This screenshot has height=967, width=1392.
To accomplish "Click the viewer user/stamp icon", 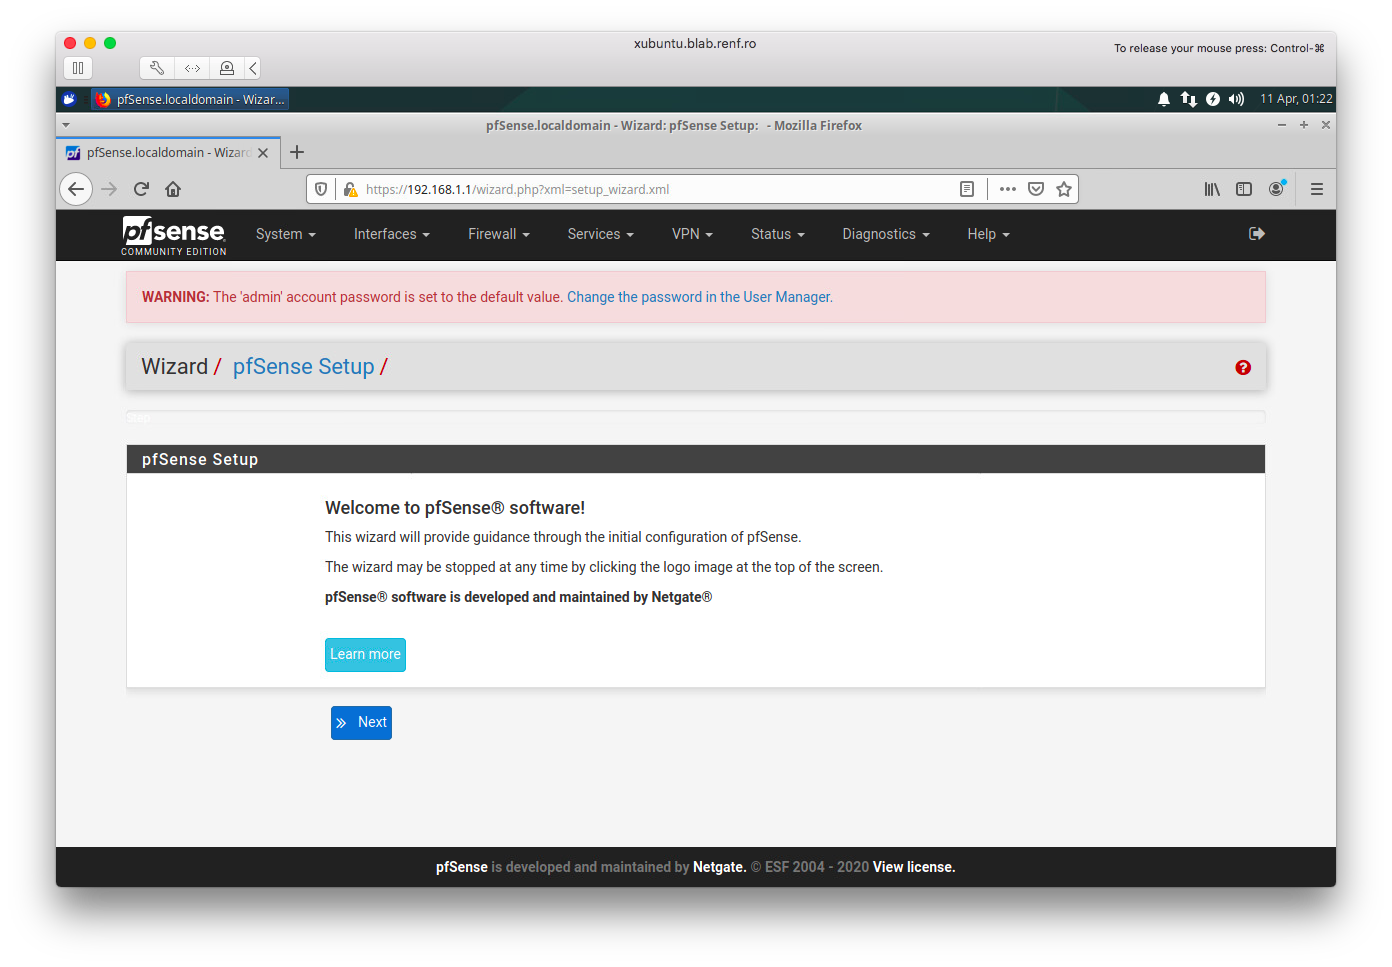I will click(227, 68).
